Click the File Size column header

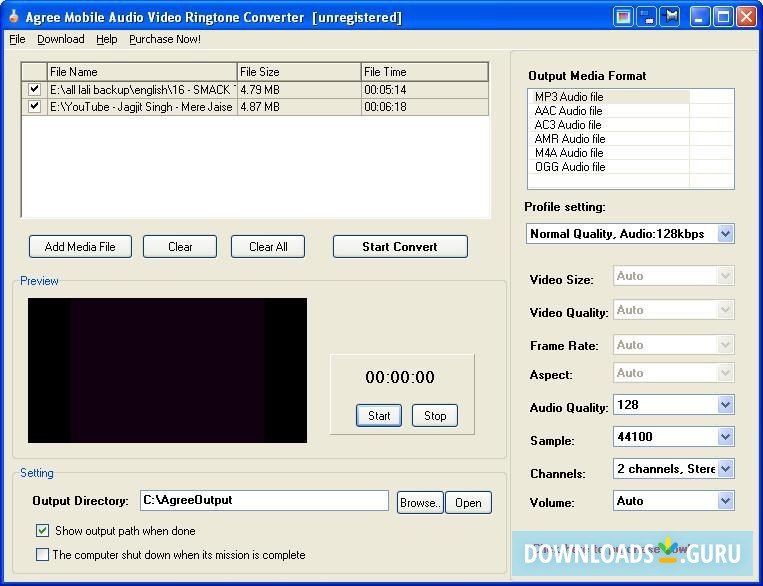point(299,72)
